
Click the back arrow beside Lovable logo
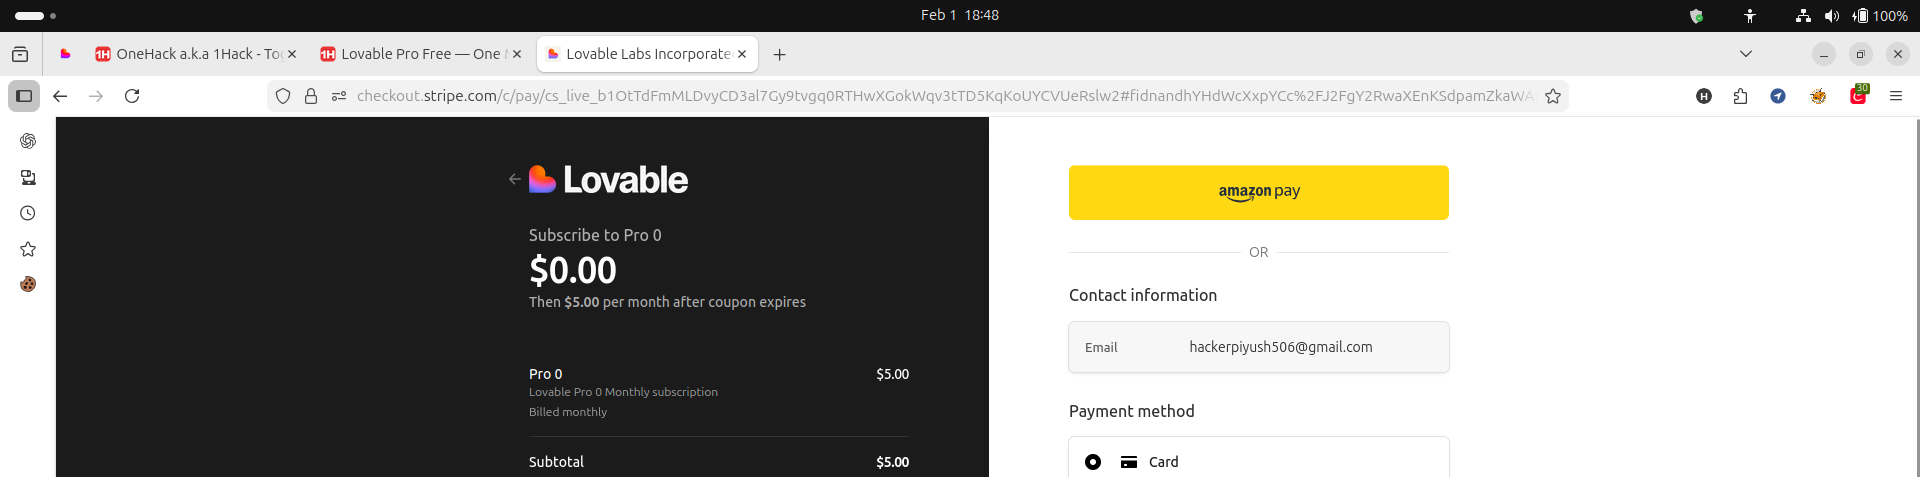[514, 179]
